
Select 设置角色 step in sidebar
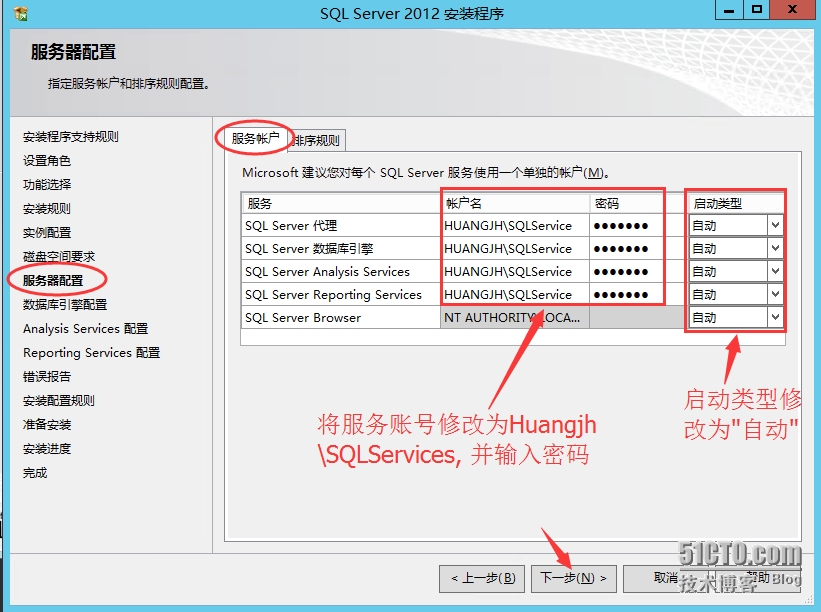click(x=47, y=161)
